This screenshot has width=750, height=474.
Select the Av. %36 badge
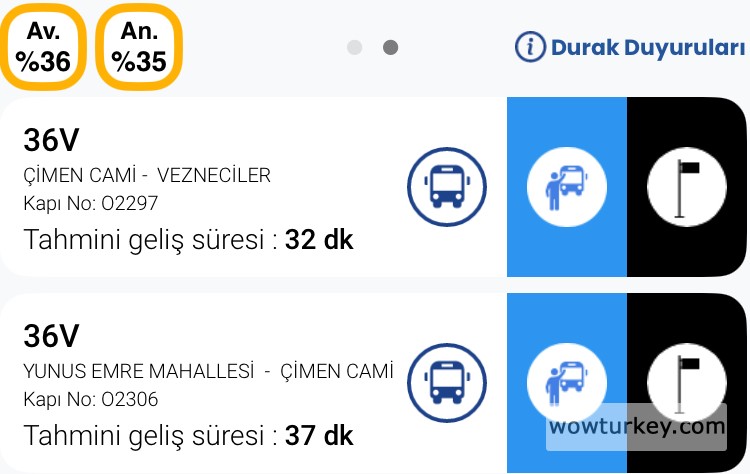[x=42, y=47]
